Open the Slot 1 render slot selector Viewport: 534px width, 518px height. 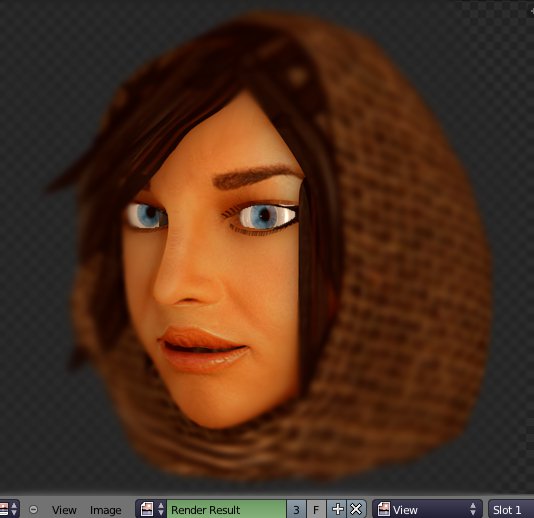coord(511,509)
